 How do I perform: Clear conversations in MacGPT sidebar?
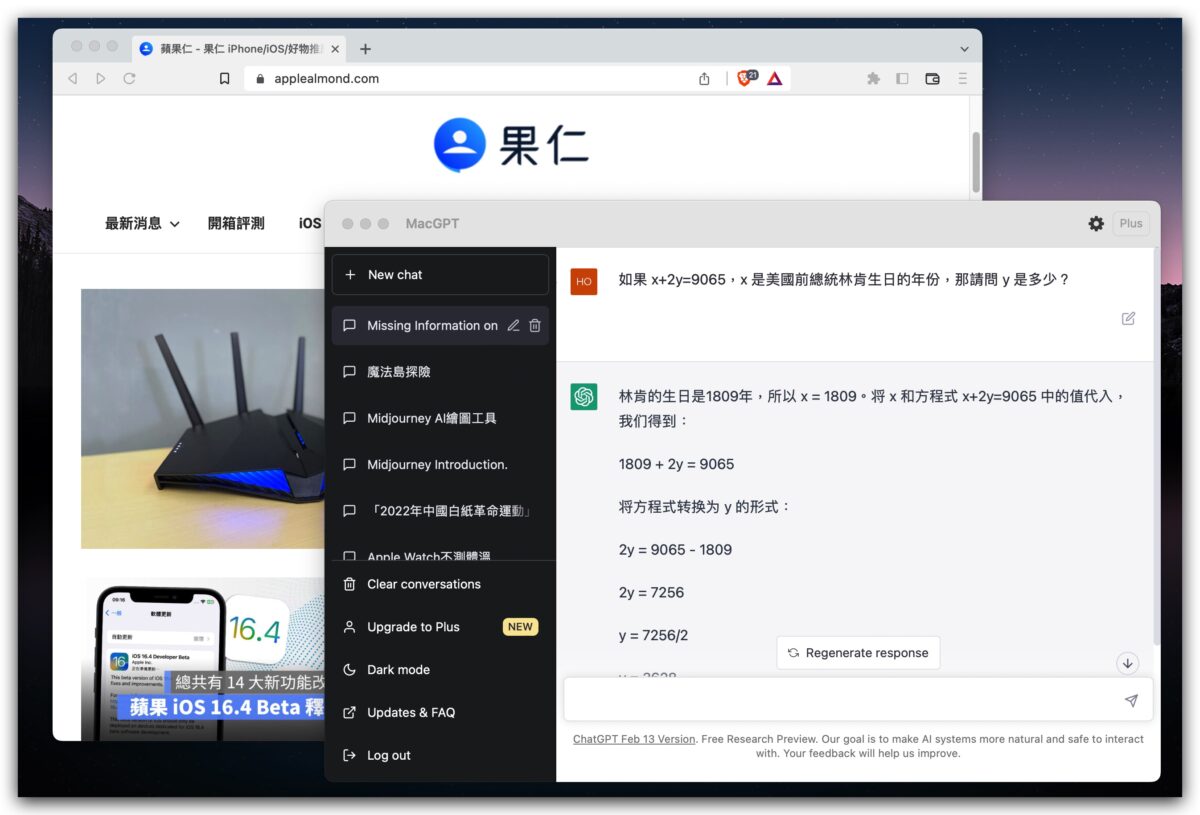click(440, 584)
